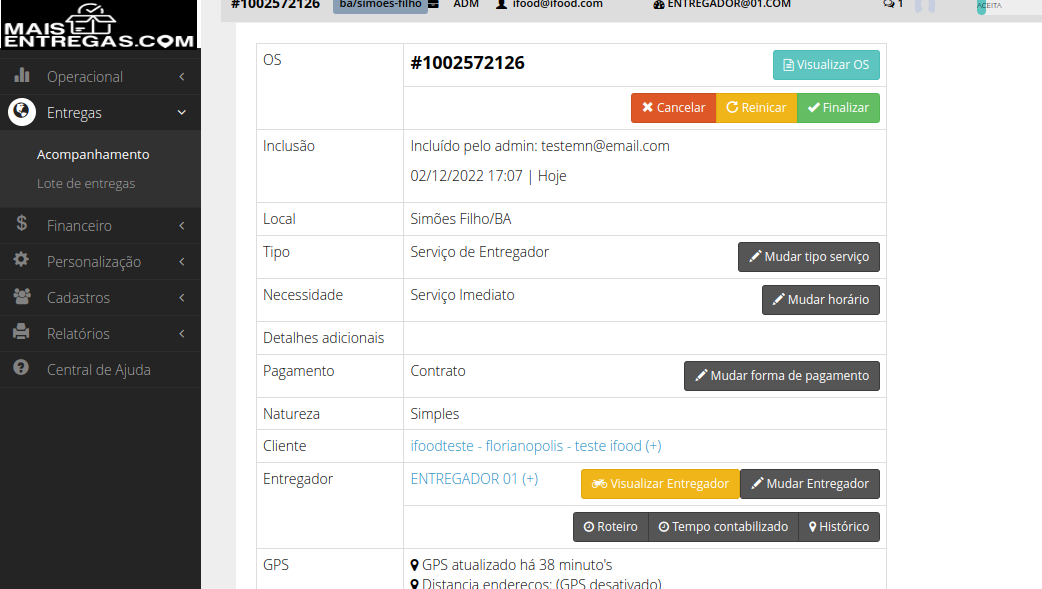Click the ba/simoes-filho tag in header

(x=380, y=5)
